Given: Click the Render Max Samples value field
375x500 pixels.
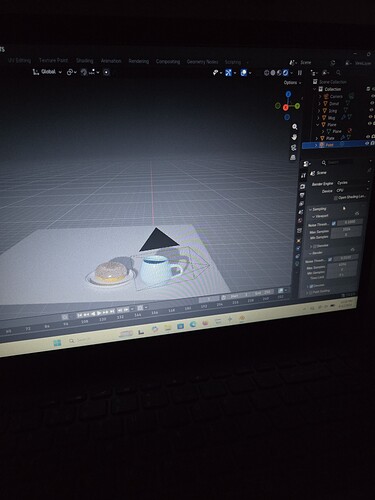Looking at the screenshot, I should 343,265.
